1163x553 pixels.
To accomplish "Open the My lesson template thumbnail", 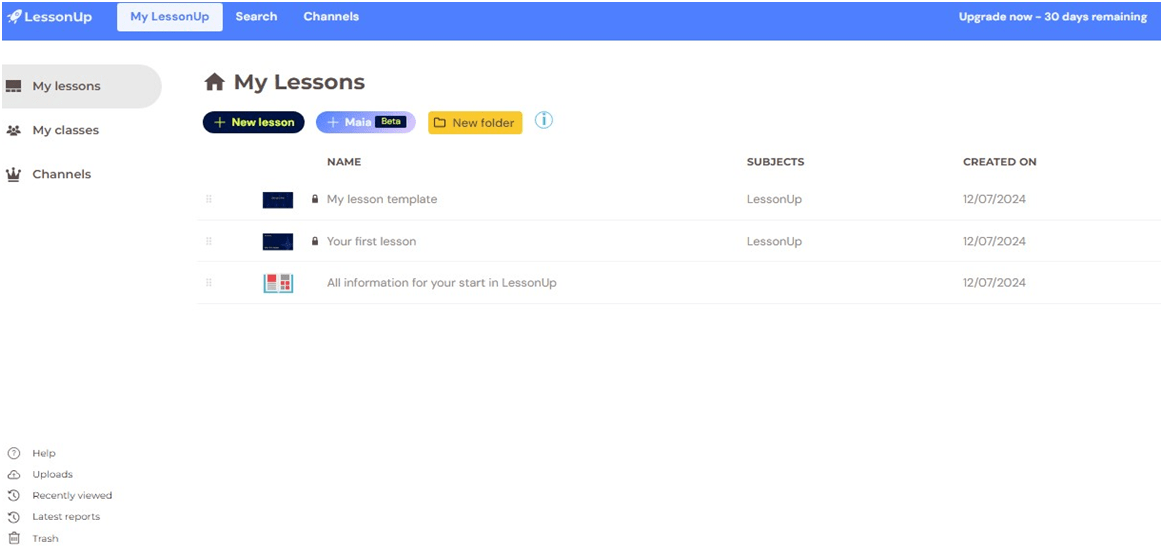I will 278,200.
